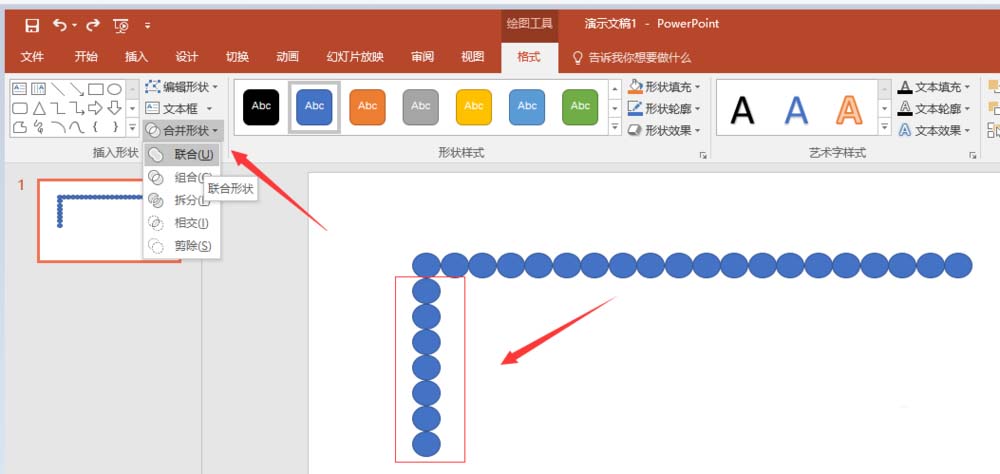
Task: Switch to the 幻灯片放映 ribbon tab
Action: [355, 57]
